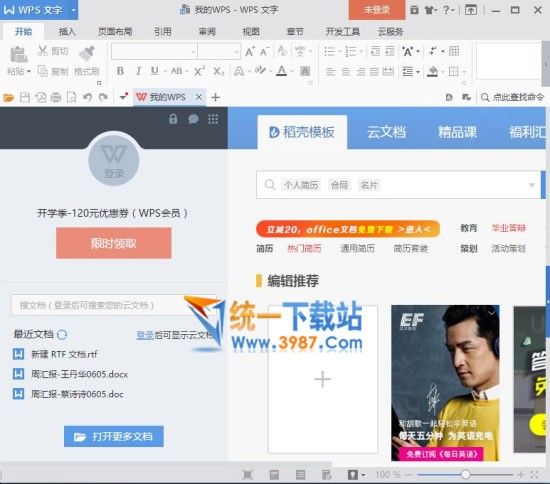Click the undo arrow icon
Viewport: 550px width, 484px height.
pos(87,97)
